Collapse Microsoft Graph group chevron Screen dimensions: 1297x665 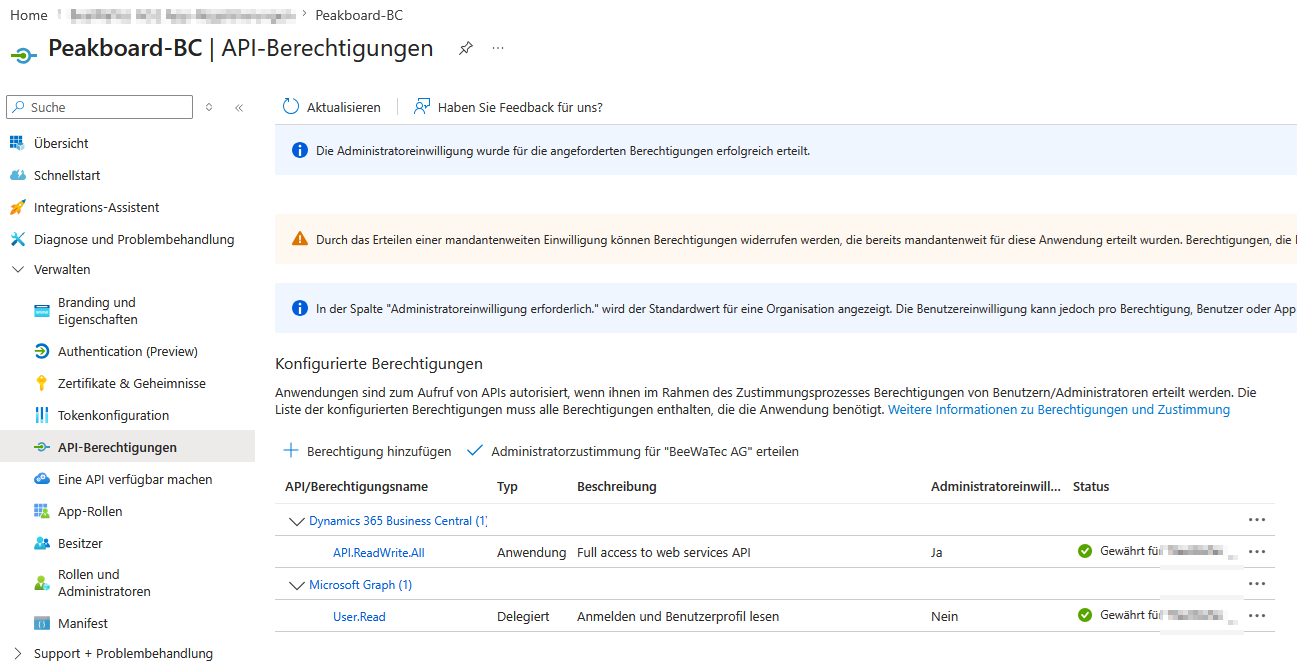[x=296, y=585]
